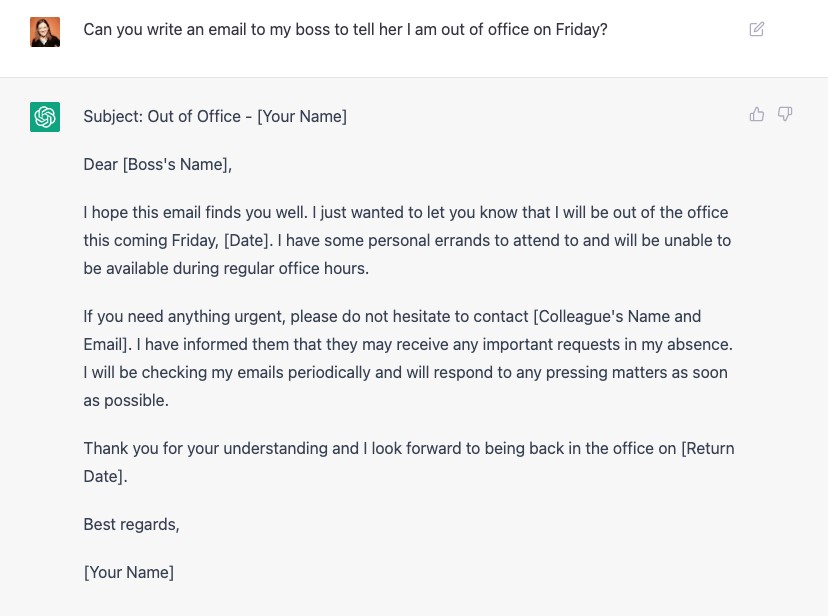
Task: Click the edit message pencil icon
Action: tap(757, 30)
